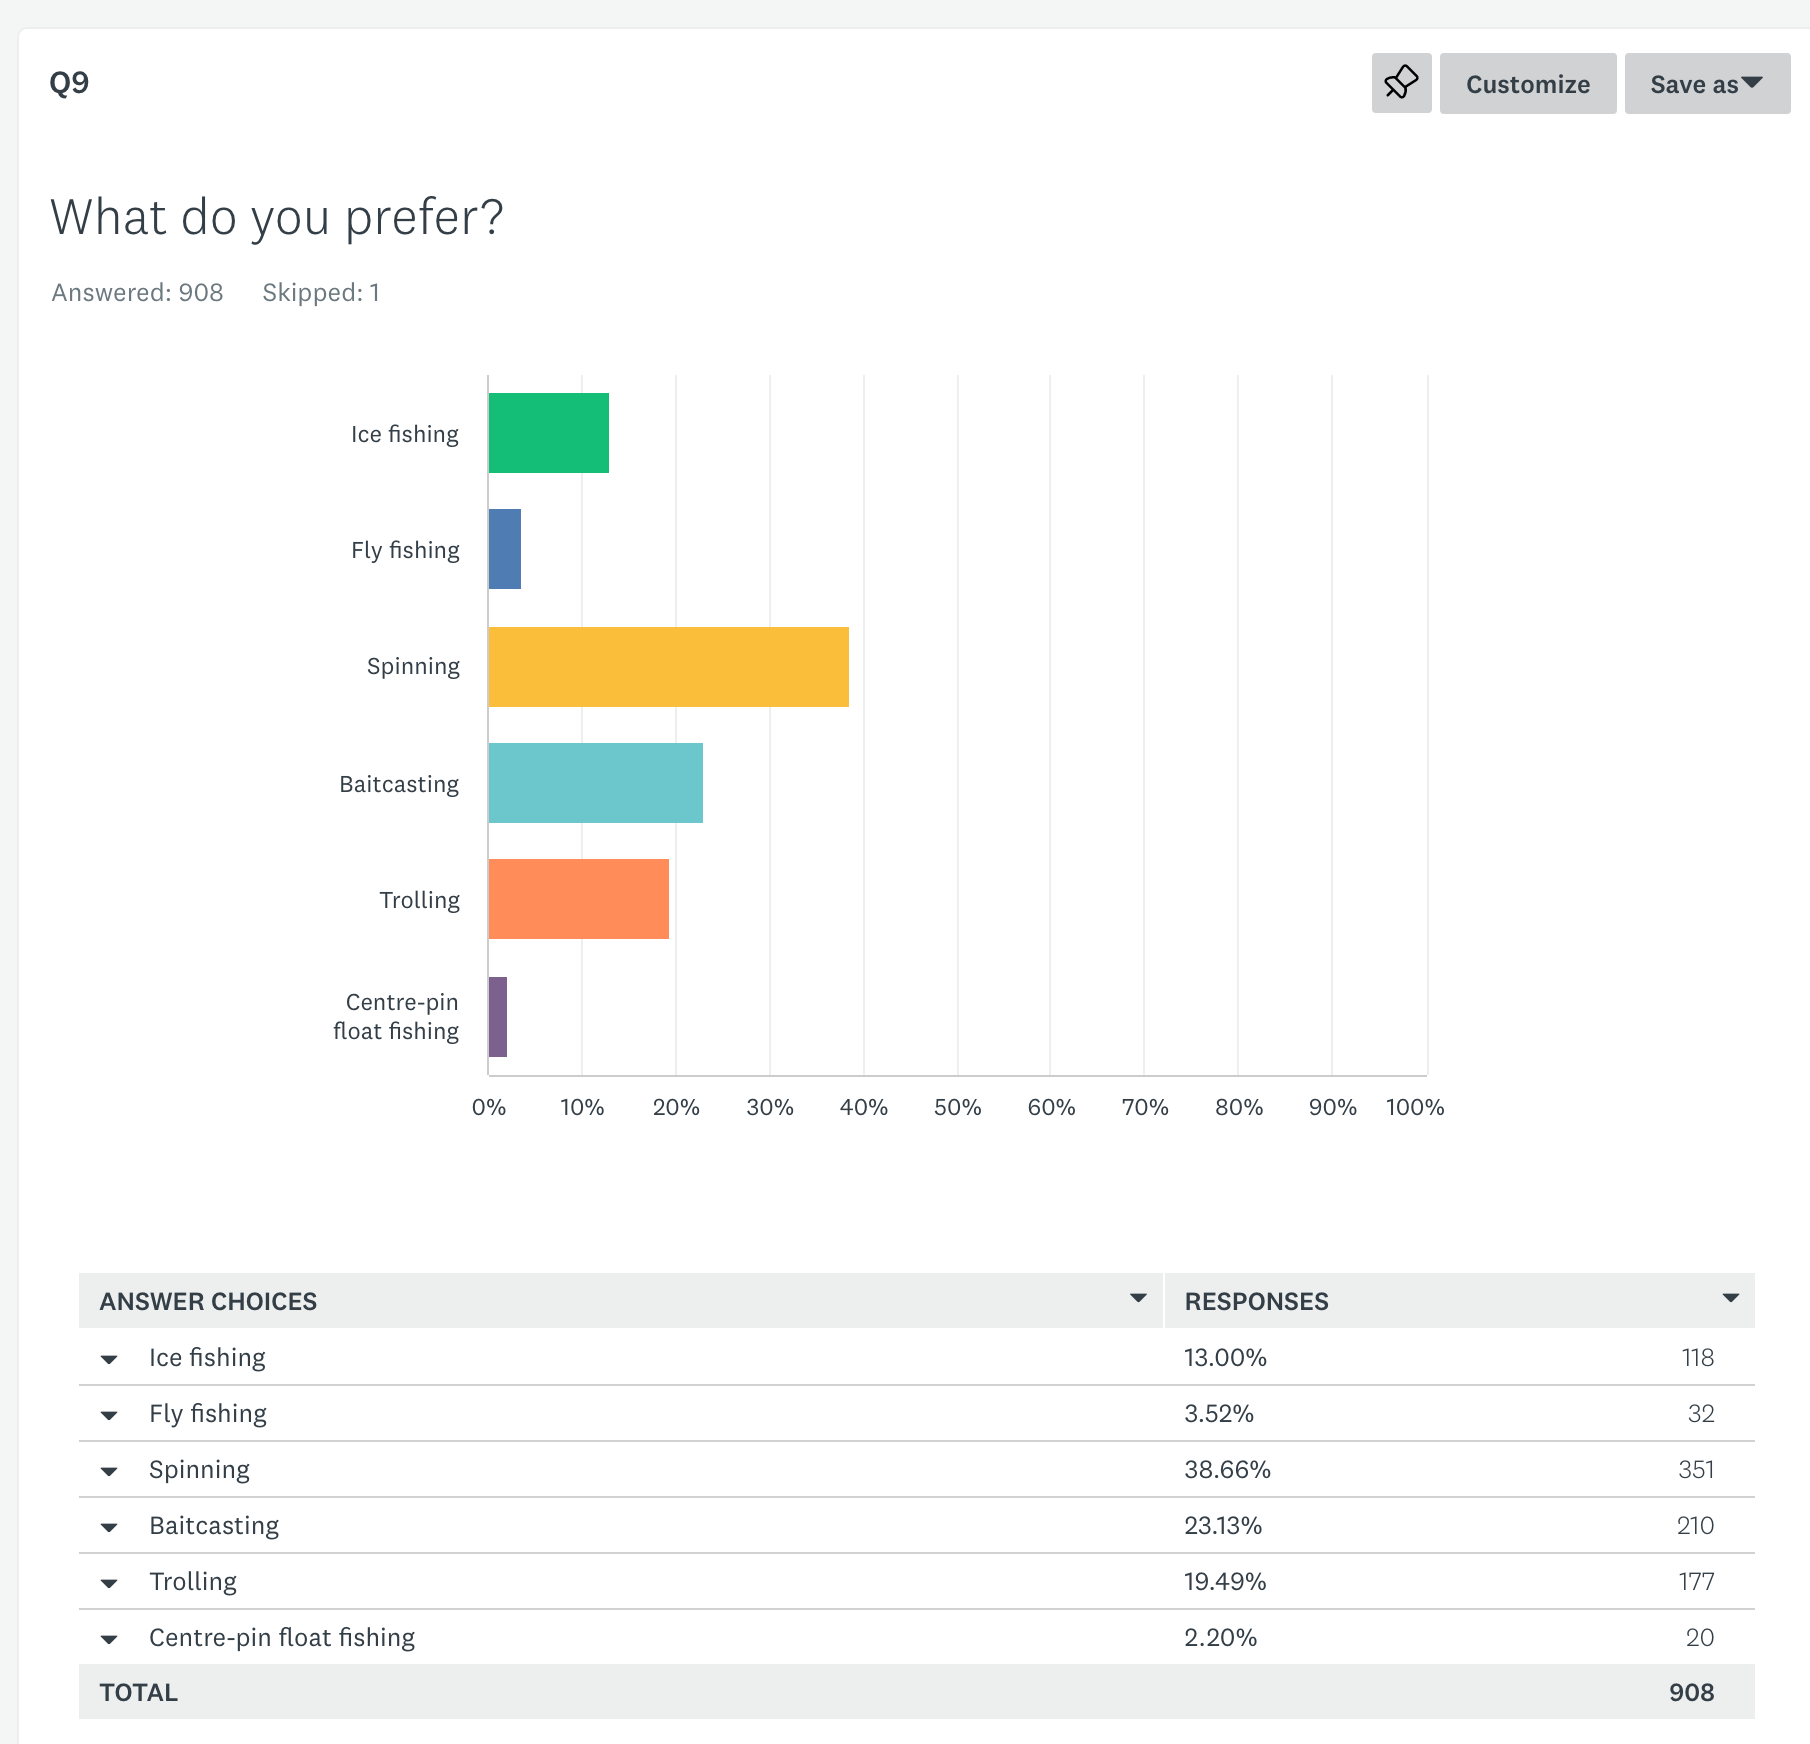
Task: Click the 50% axis tick label
Action: click(957, 1107)
